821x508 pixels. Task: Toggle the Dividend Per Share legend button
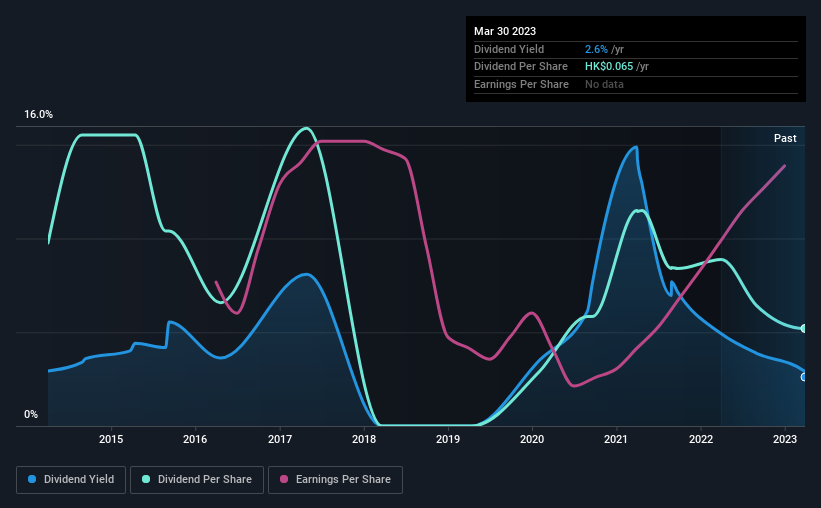tap(197, 480)
